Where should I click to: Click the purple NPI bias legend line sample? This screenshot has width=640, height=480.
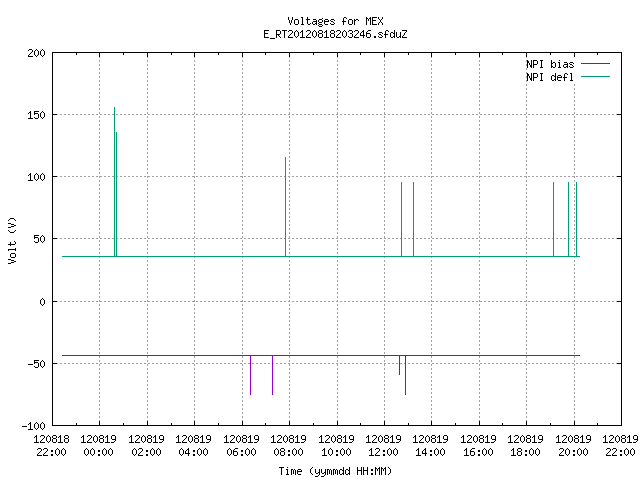(596, 64)
